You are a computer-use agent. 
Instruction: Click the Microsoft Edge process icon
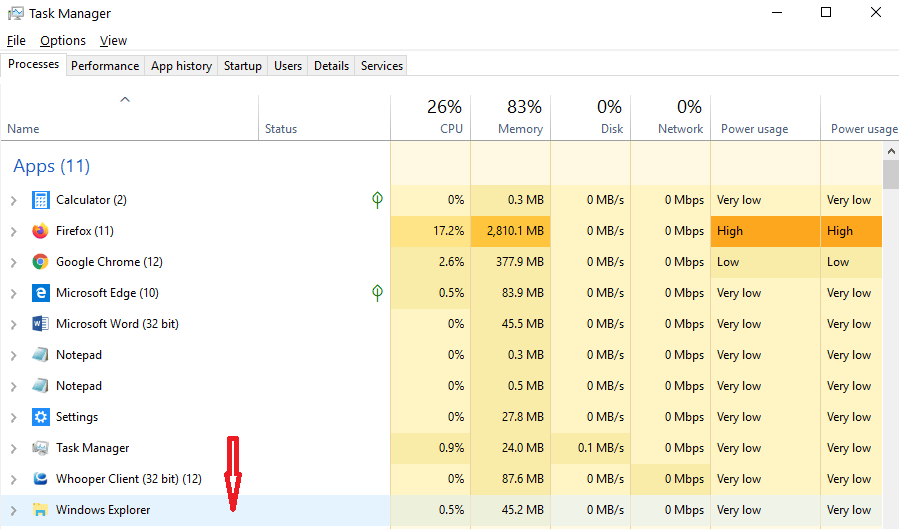click(x=40, y=293)
